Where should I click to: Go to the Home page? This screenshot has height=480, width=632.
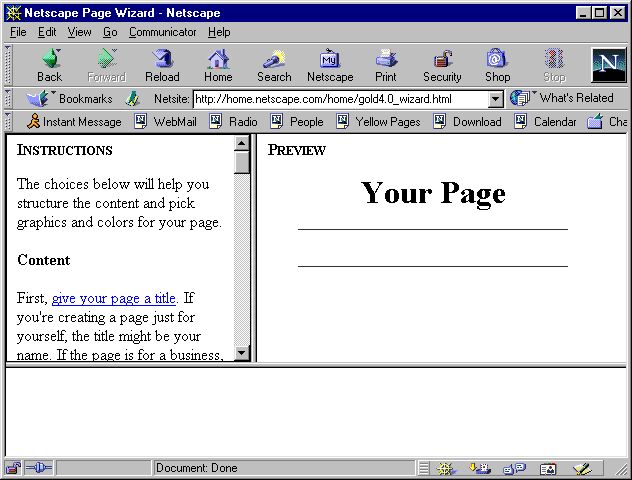click(218, 65)
